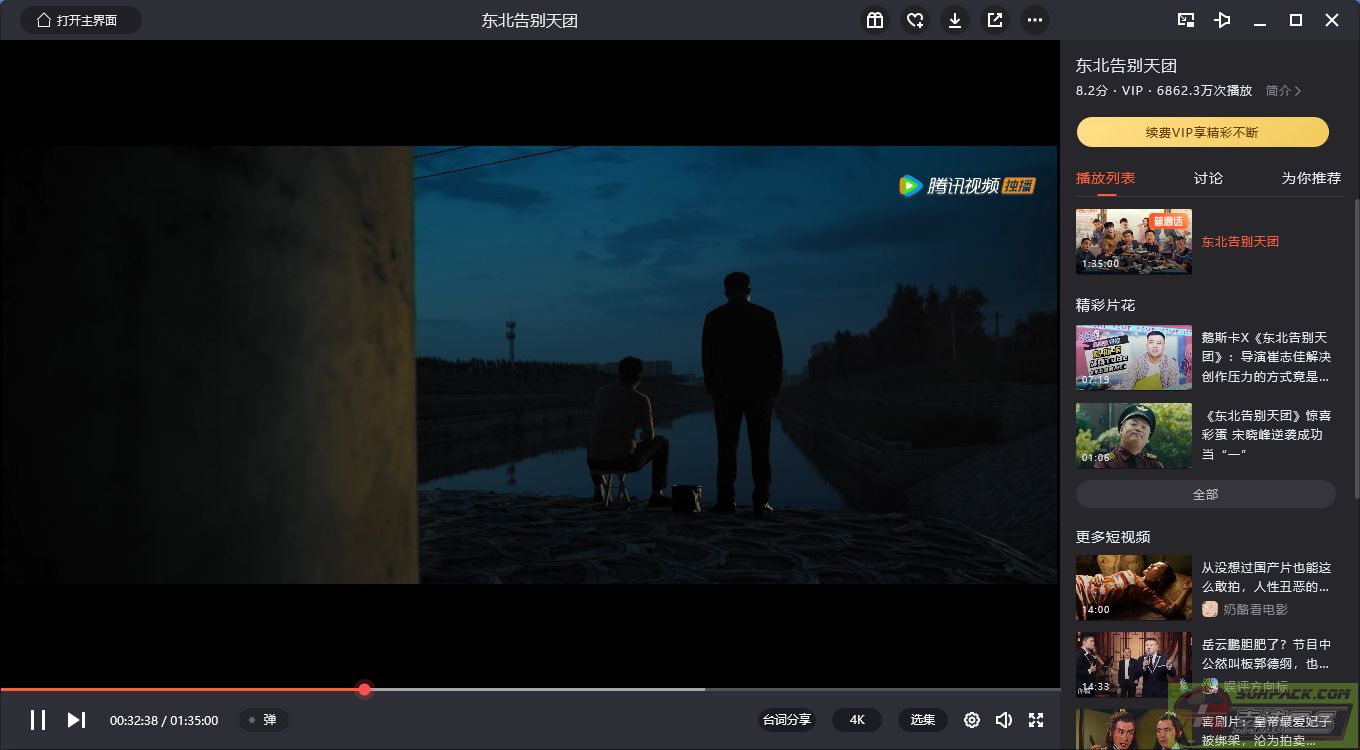Click the 《东北告别天团》惊喜彩蛋 clip title text
The width and height of the screenshot is (1360, 750).
(1266, 435)
